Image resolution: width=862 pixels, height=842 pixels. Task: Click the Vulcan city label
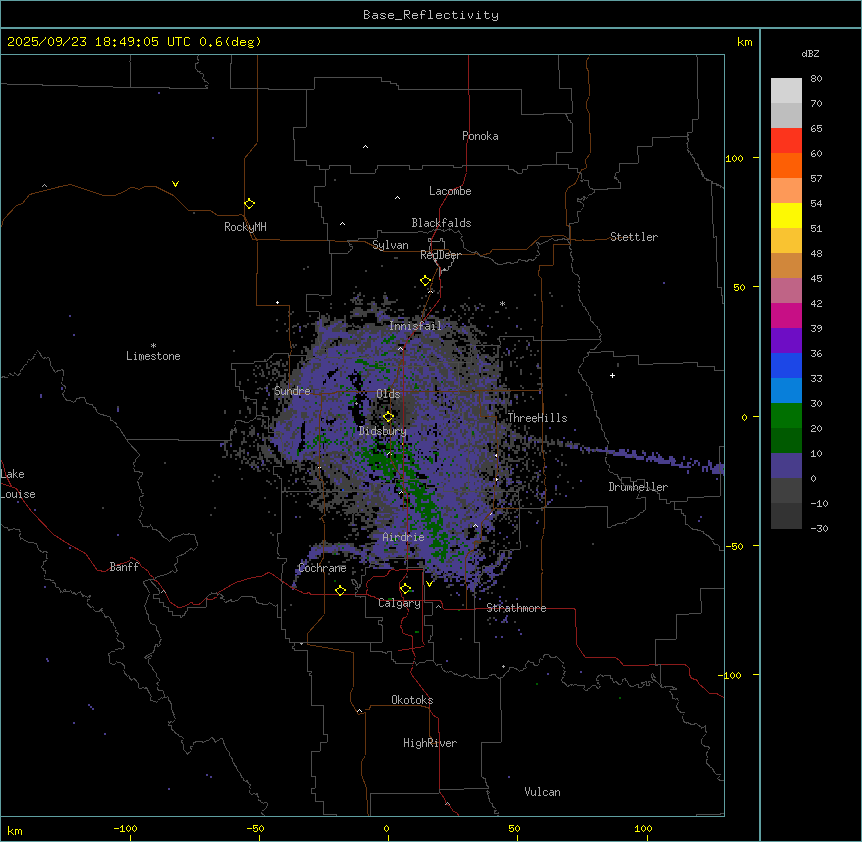point(542,792)
